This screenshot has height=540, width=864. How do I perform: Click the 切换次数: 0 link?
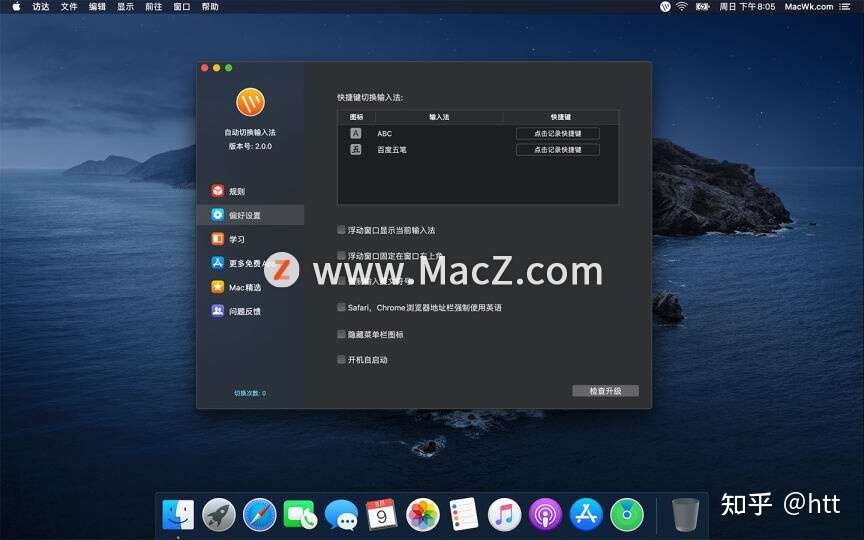250,393
